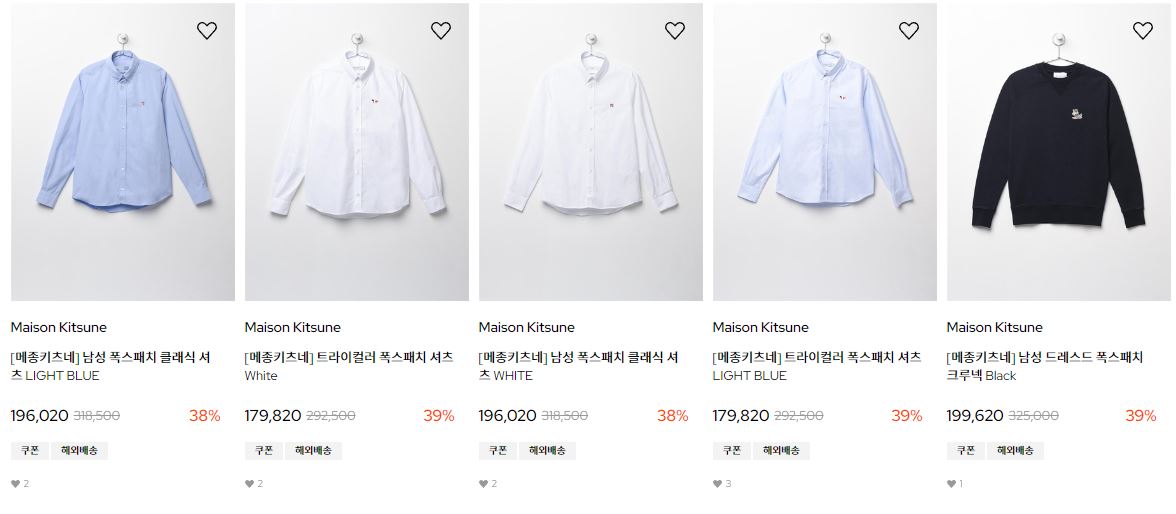Image resolution: width=1176 pixels, height=514 pixels.
Task: Open 남성 드레스드 폭스패치 크루넥 Black title
Action: pos(1045,366)
